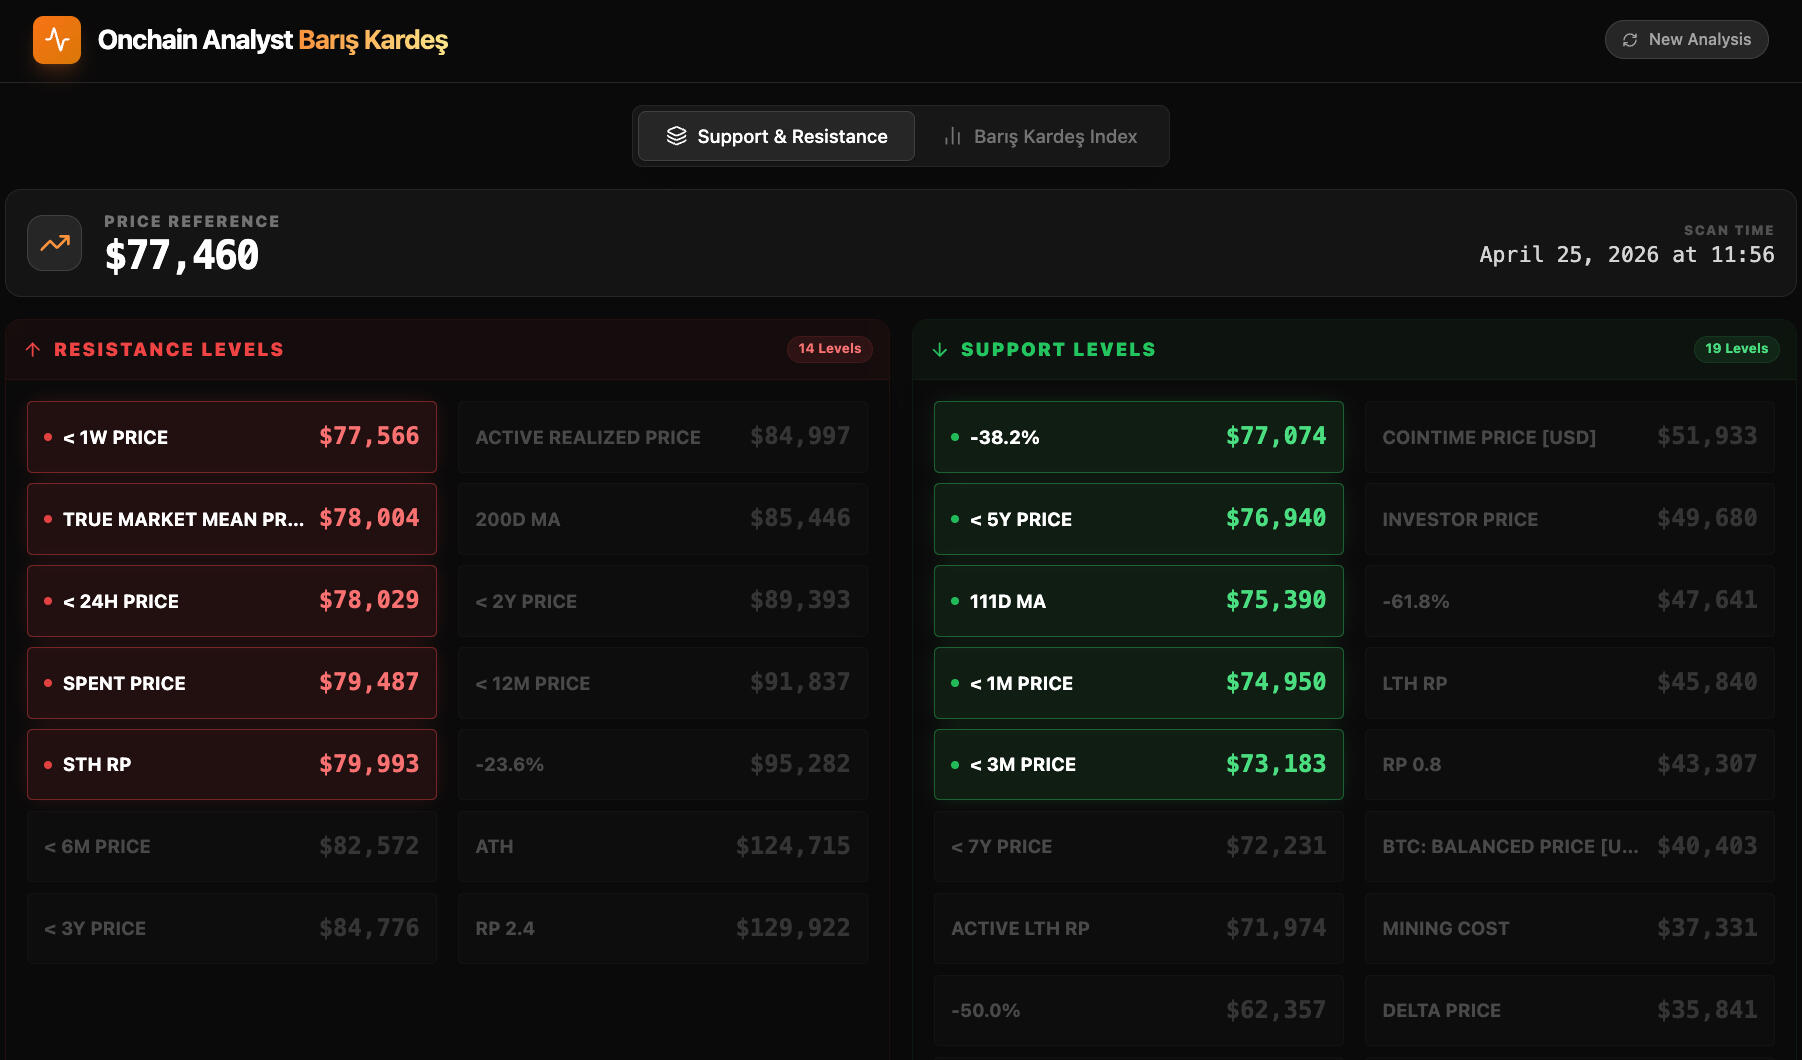Click the 111D MA support card

click(1138, 601)
